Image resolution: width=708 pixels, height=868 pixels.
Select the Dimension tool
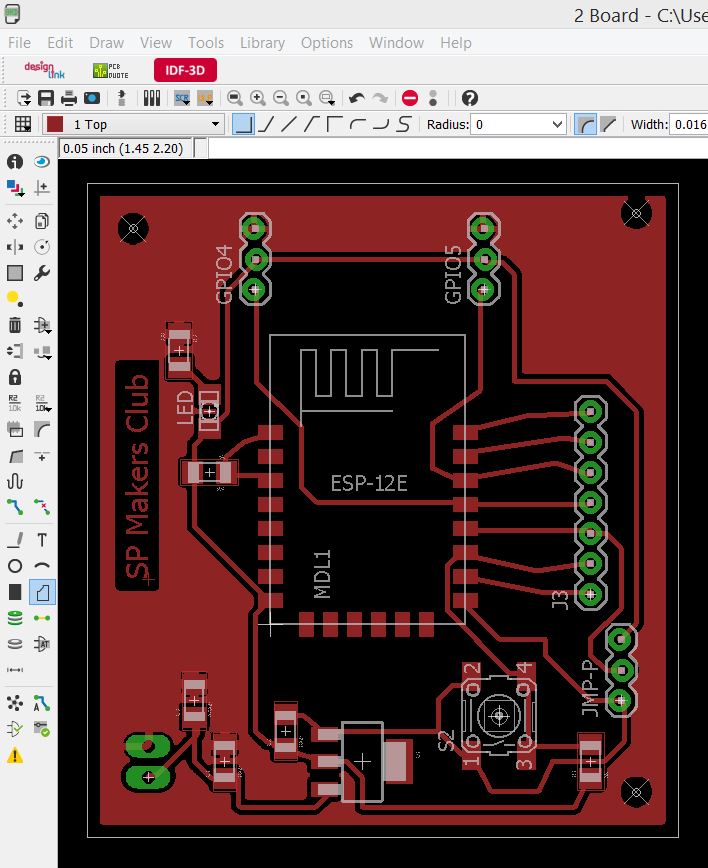15,670
